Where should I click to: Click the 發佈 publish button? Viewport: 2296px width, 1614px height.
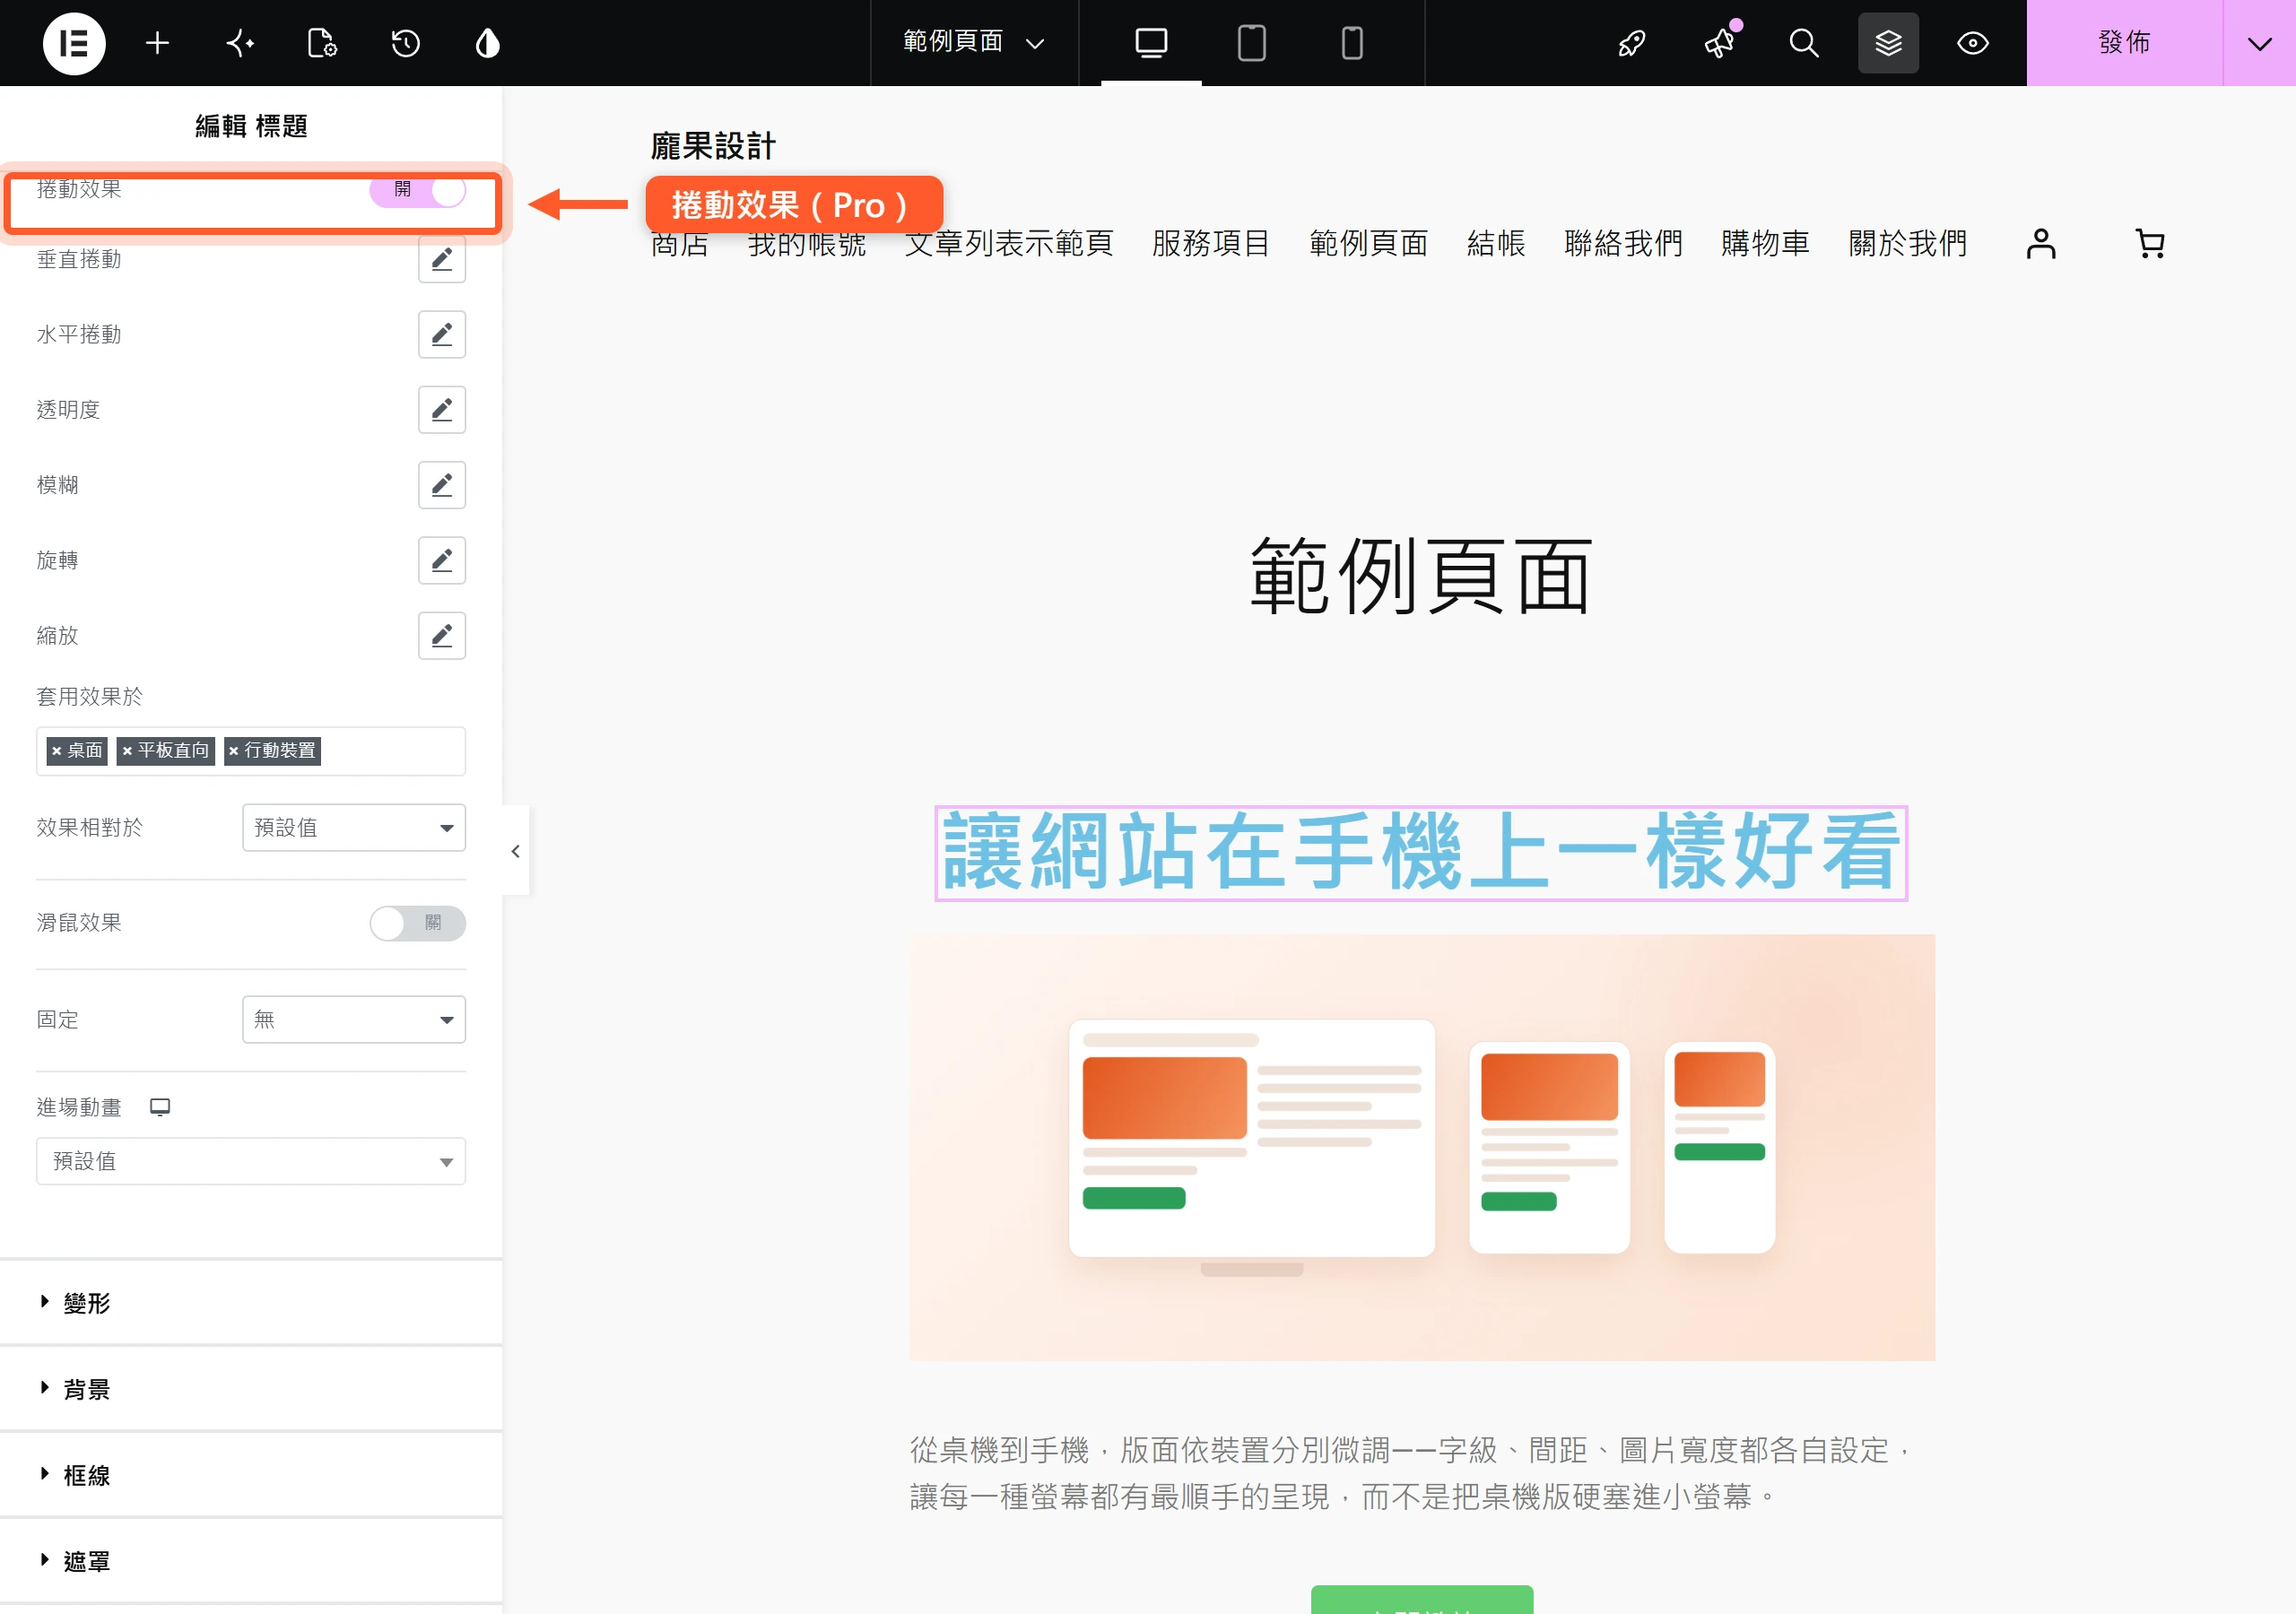(x=2124, y=43)
